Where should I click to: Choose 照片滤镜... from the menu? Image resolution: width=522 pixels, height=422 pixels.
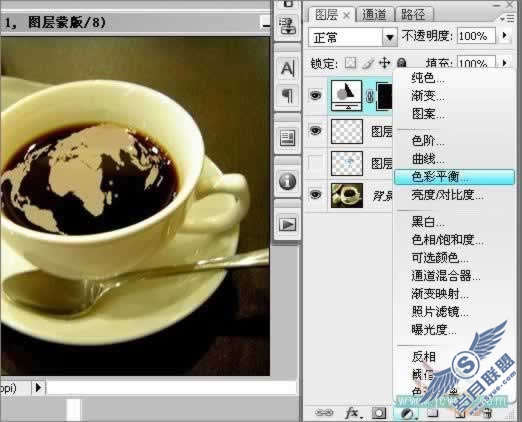tap(440, 312)
